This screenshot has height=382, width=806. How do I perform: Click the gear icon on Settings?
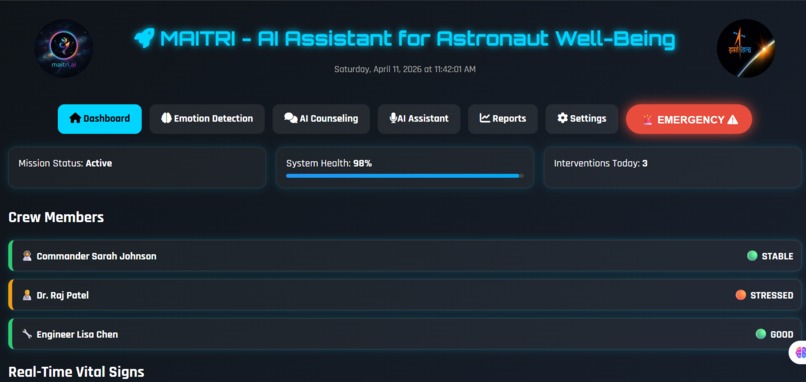(562, 118)
